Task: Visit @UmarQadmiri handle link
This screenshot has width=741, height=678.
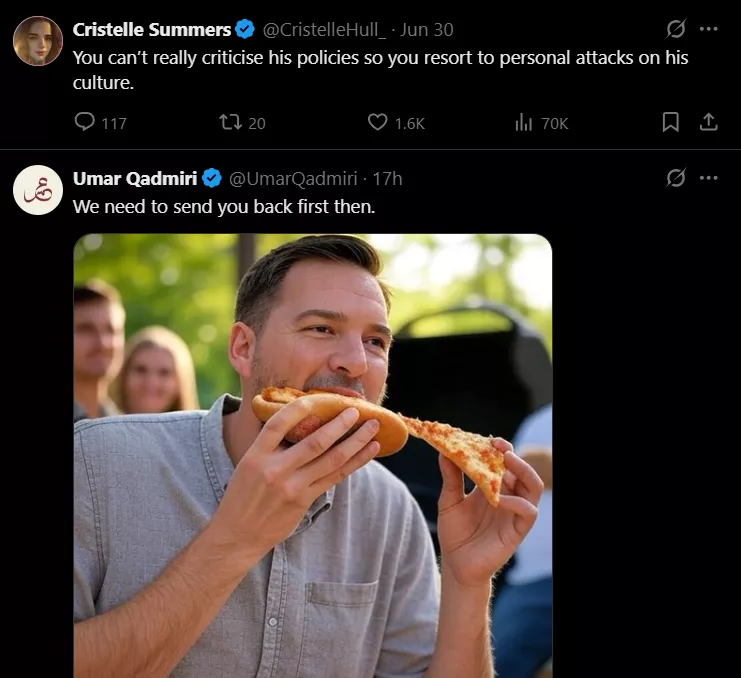Action: click(293, 179)
